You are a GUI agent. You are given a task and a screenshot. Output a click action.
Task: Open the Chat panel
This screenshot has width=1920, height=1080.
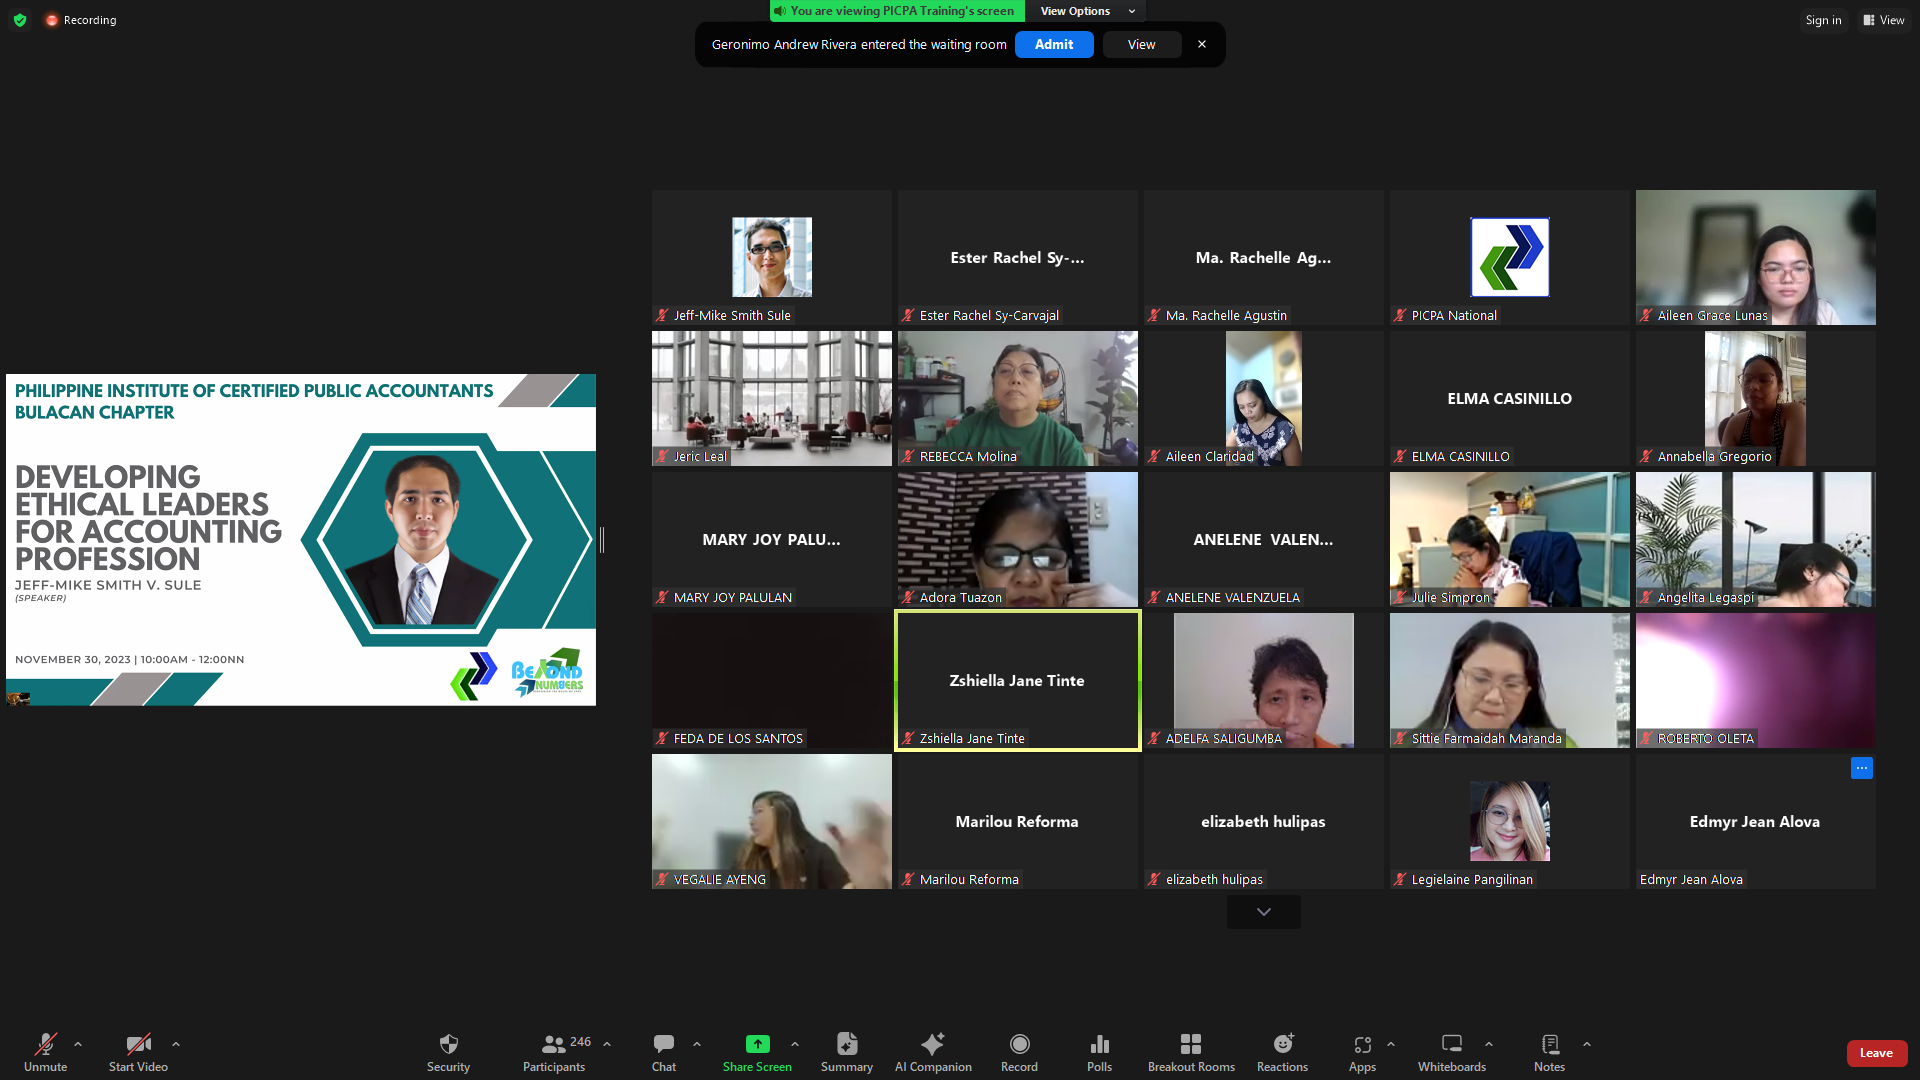(664, 1053)
